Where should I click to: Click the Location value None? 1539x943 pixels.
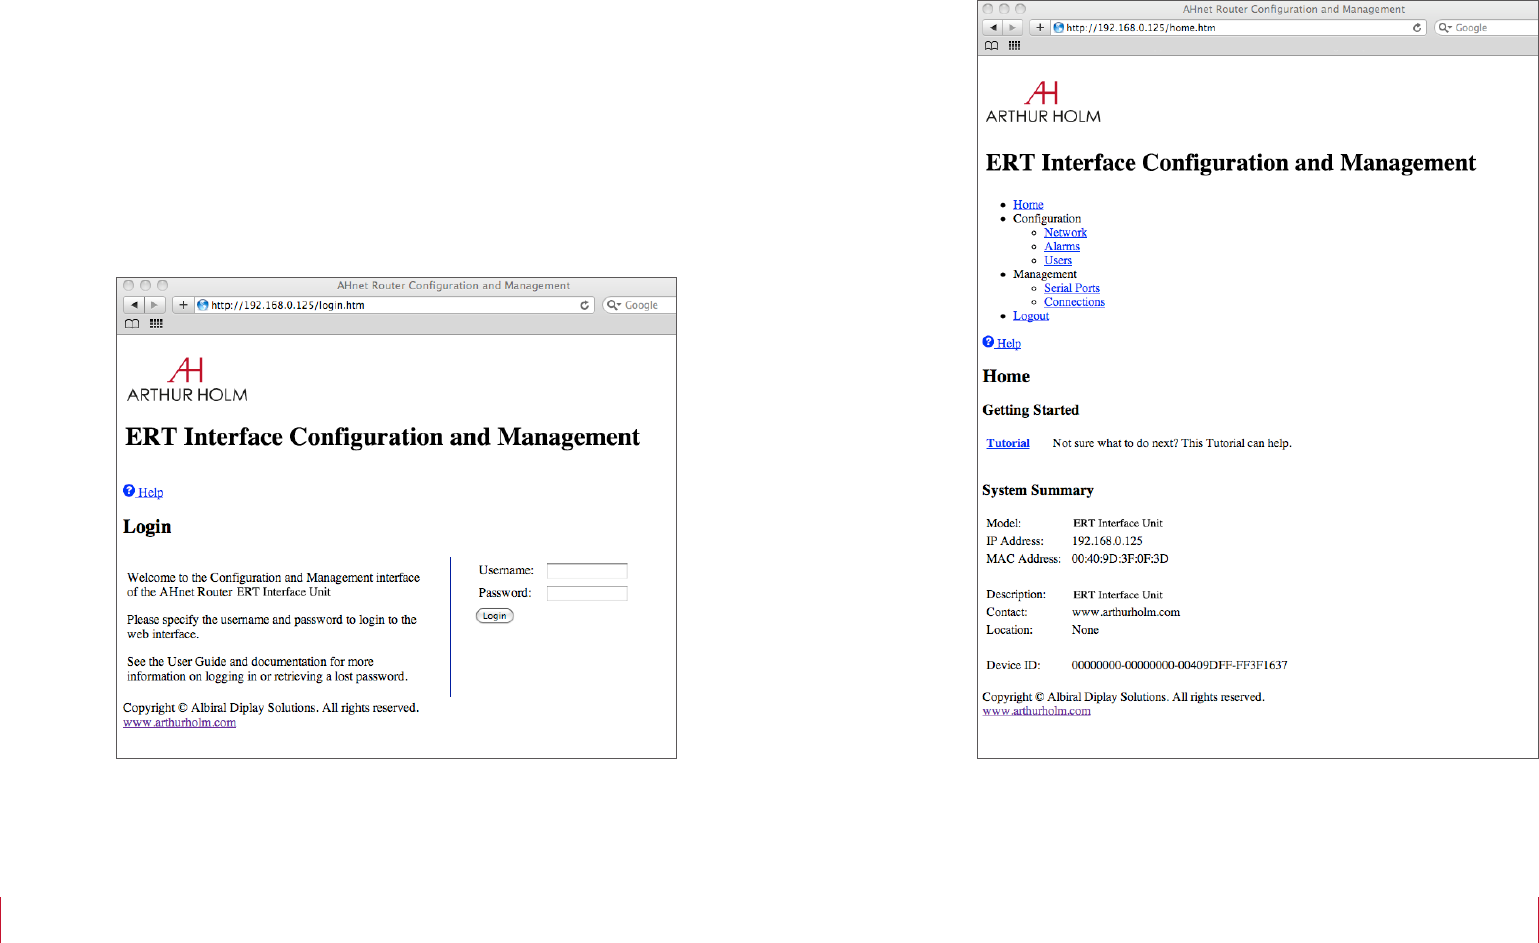click(x=1085, y=631)
